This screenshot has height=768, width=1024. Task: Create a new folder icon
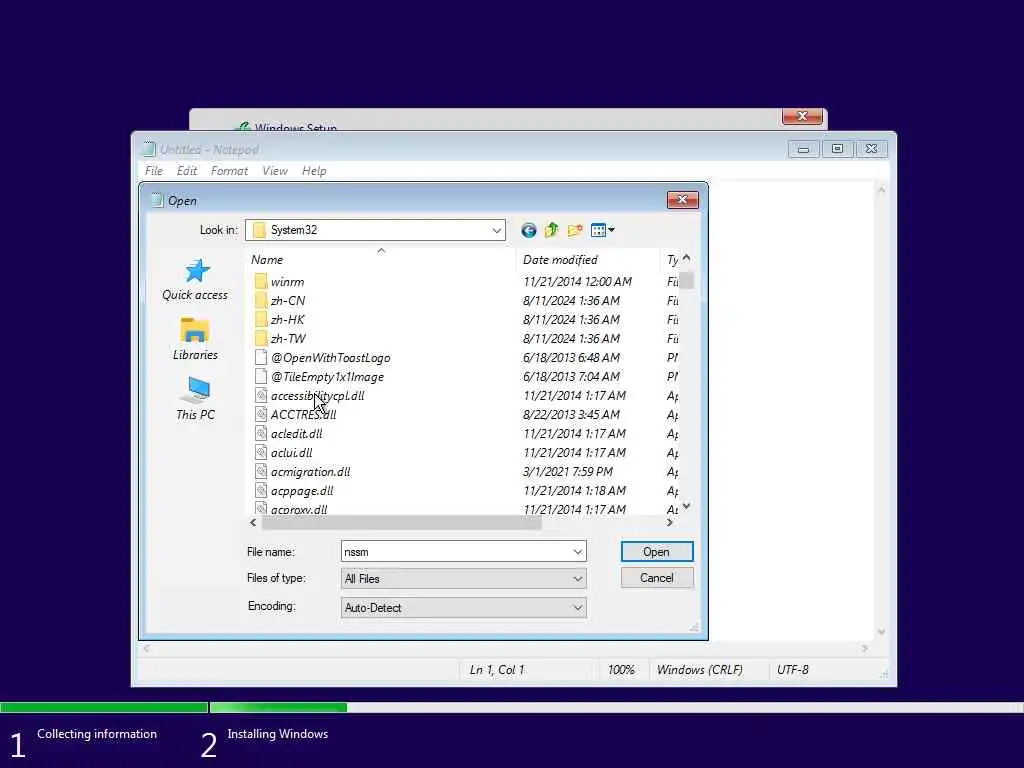[x=575, y=230]
